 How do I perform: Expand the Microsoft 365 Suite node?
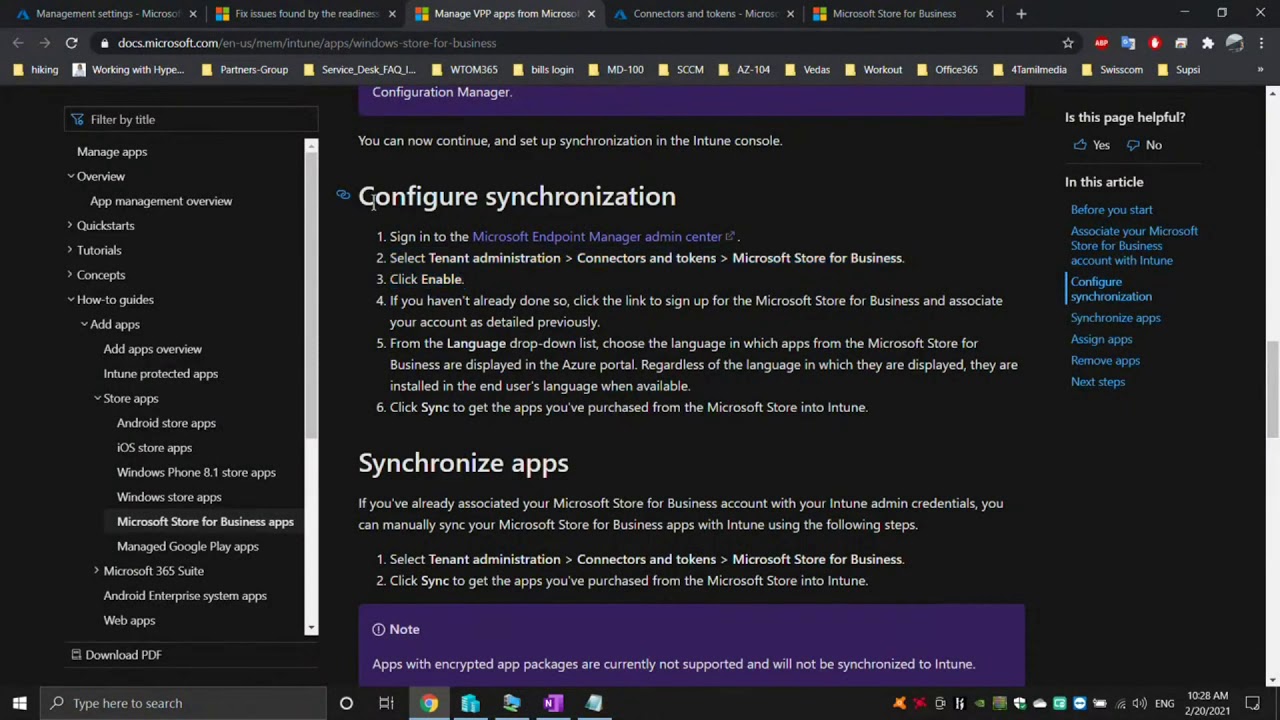pyautogui.click(x=97, y=571)
